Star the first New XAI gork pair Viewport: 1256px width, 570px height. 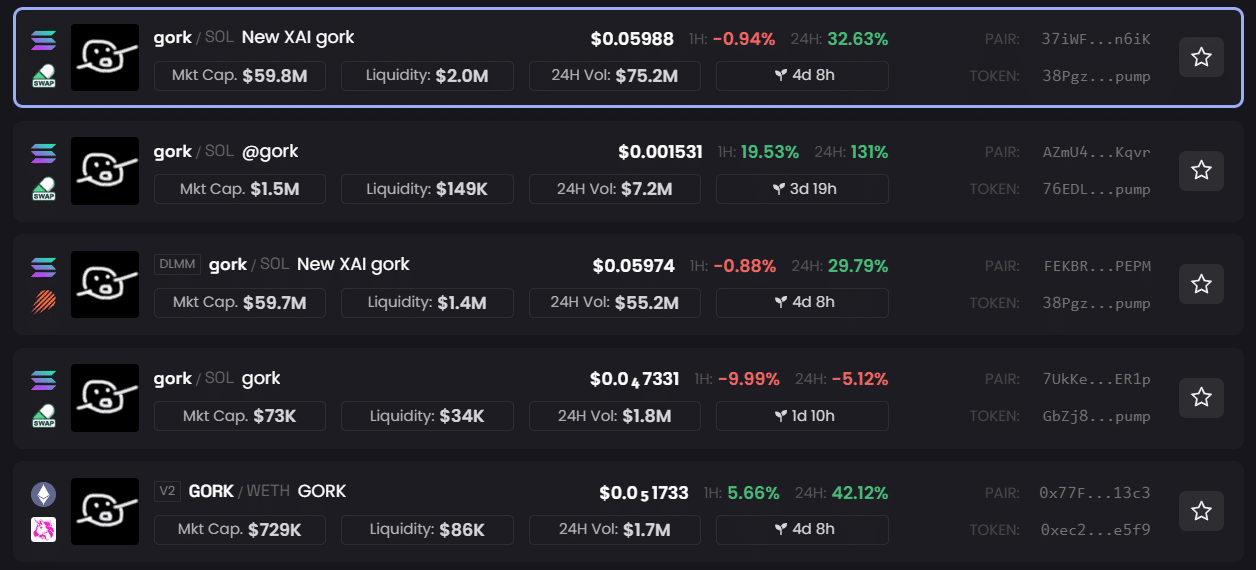[x=1201, y=57]
